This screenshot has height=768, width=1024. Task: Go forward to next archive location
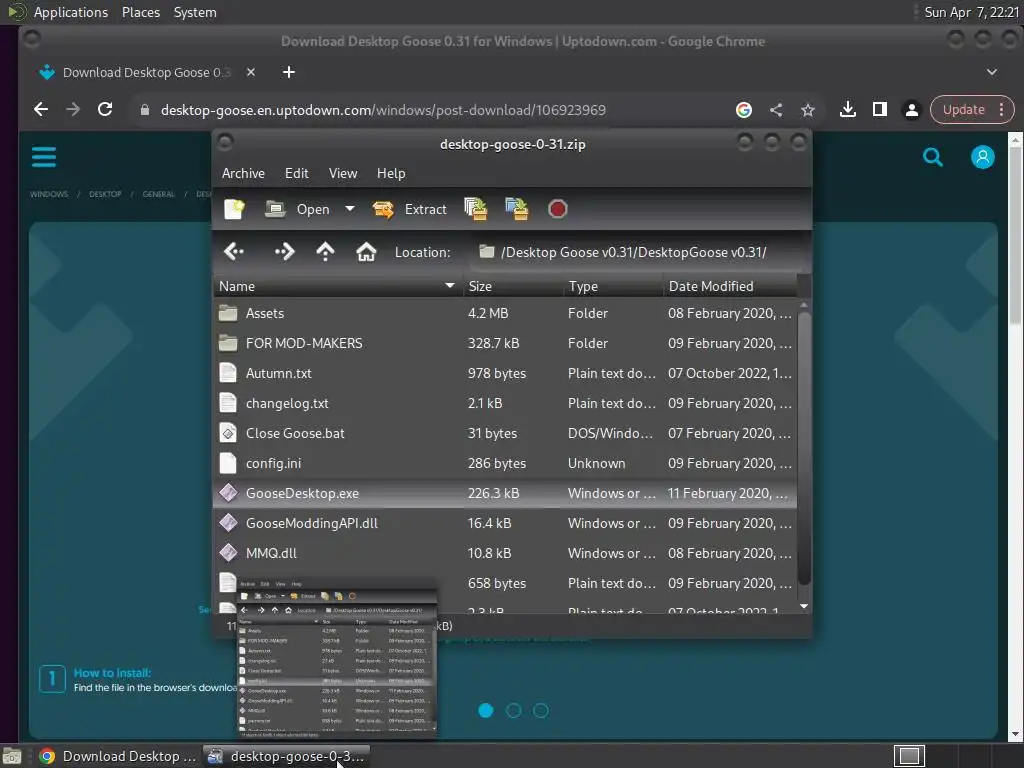tap(284, 251)
